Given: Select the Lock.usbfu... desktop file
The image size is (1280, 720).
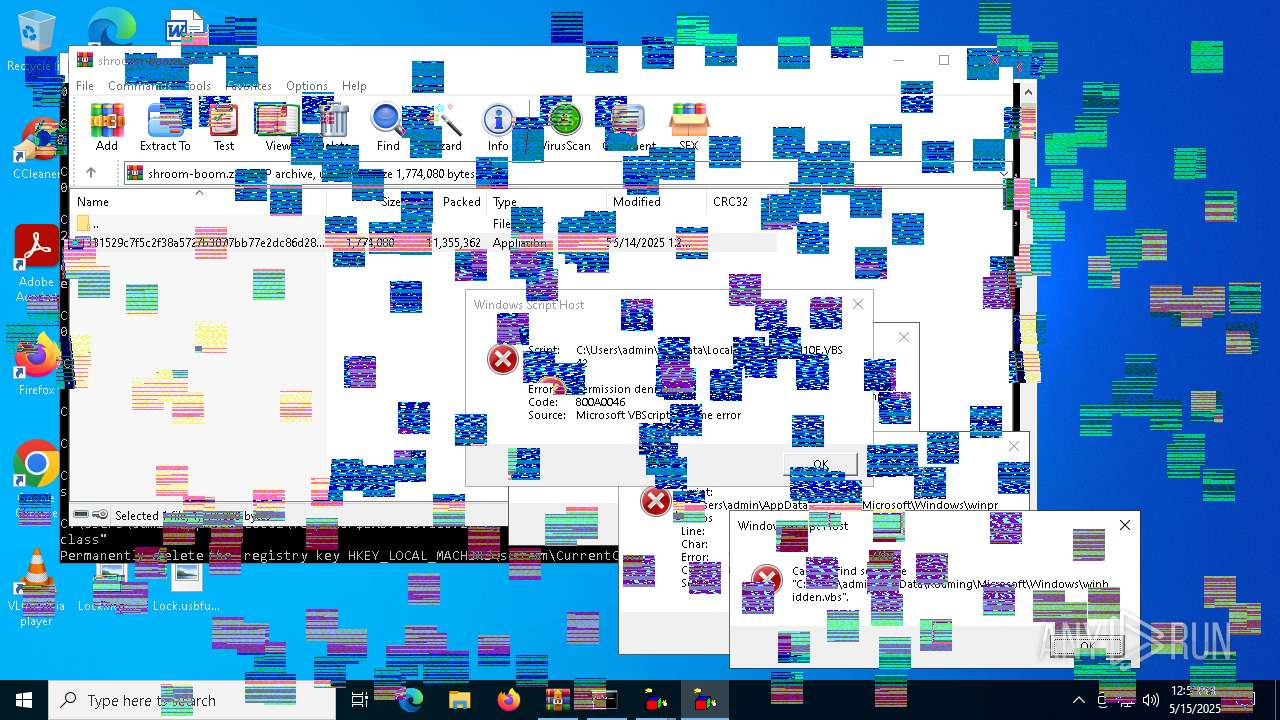Looking at the screenshot, I should point(186,588).
